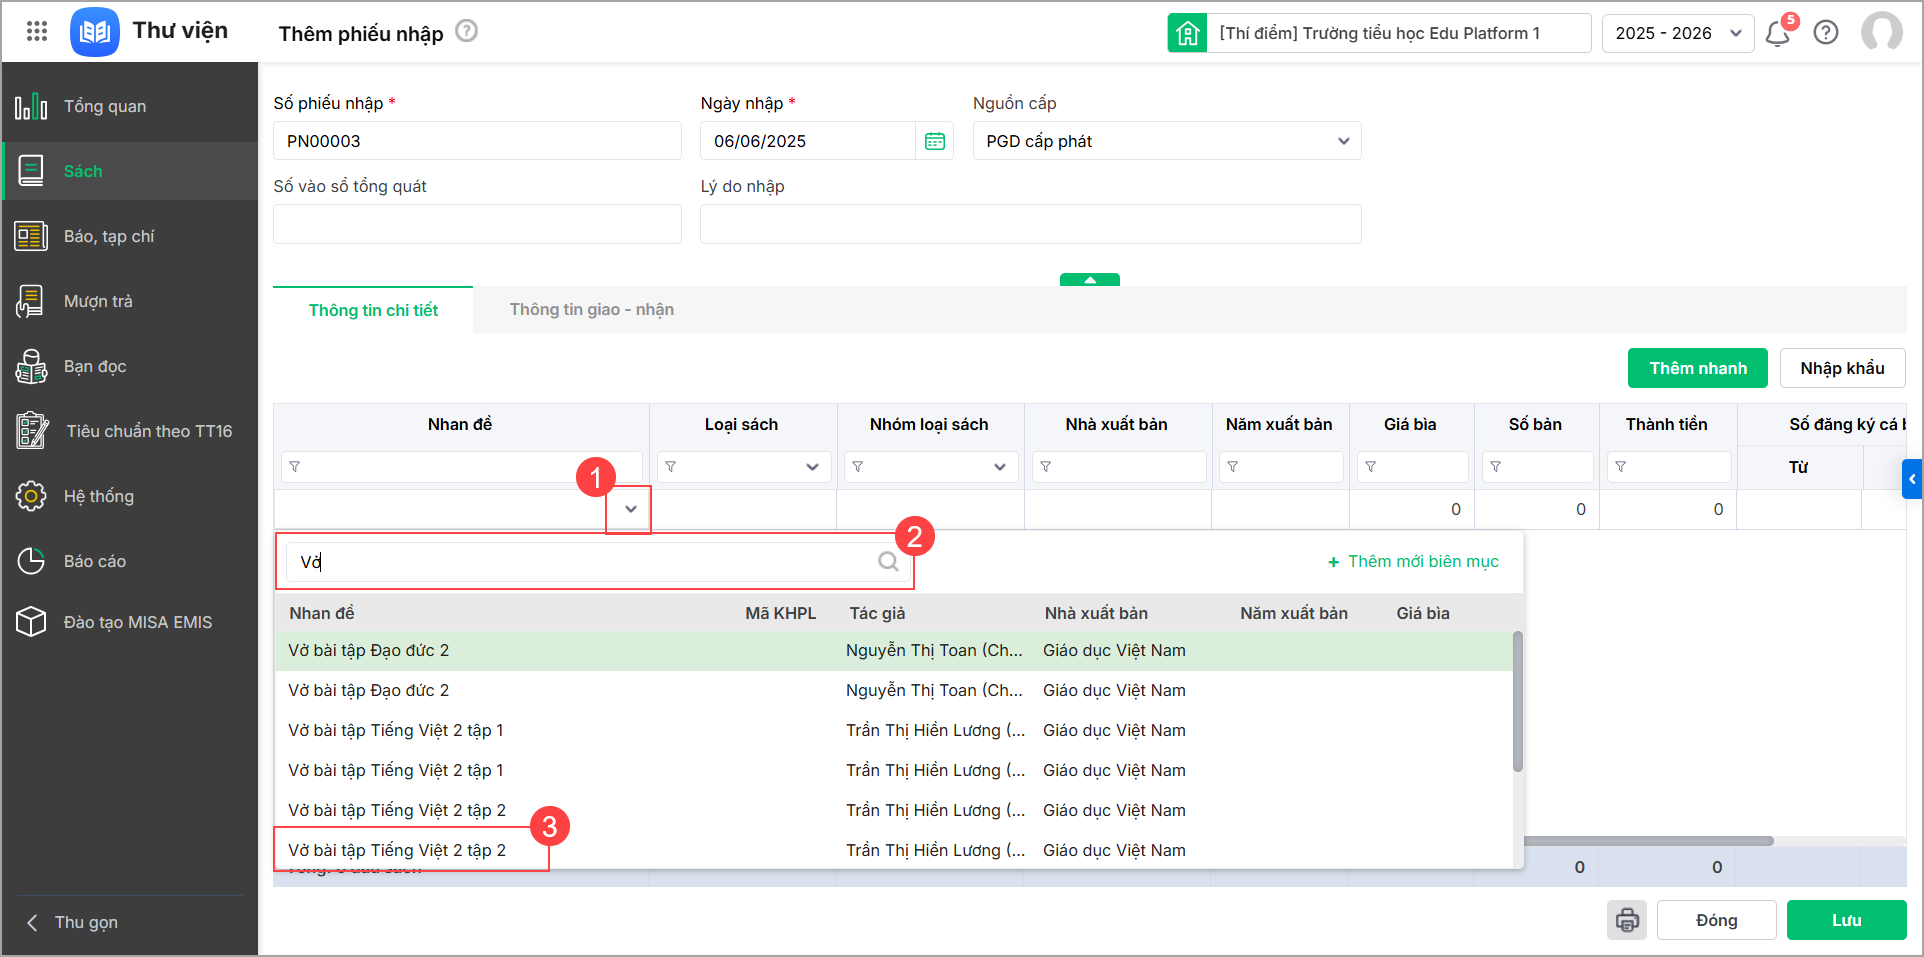This screenshot has width=1924, height=957.
Task: Select first Vở bài tập Đạo đức 2 row
Action: (893, 651)
